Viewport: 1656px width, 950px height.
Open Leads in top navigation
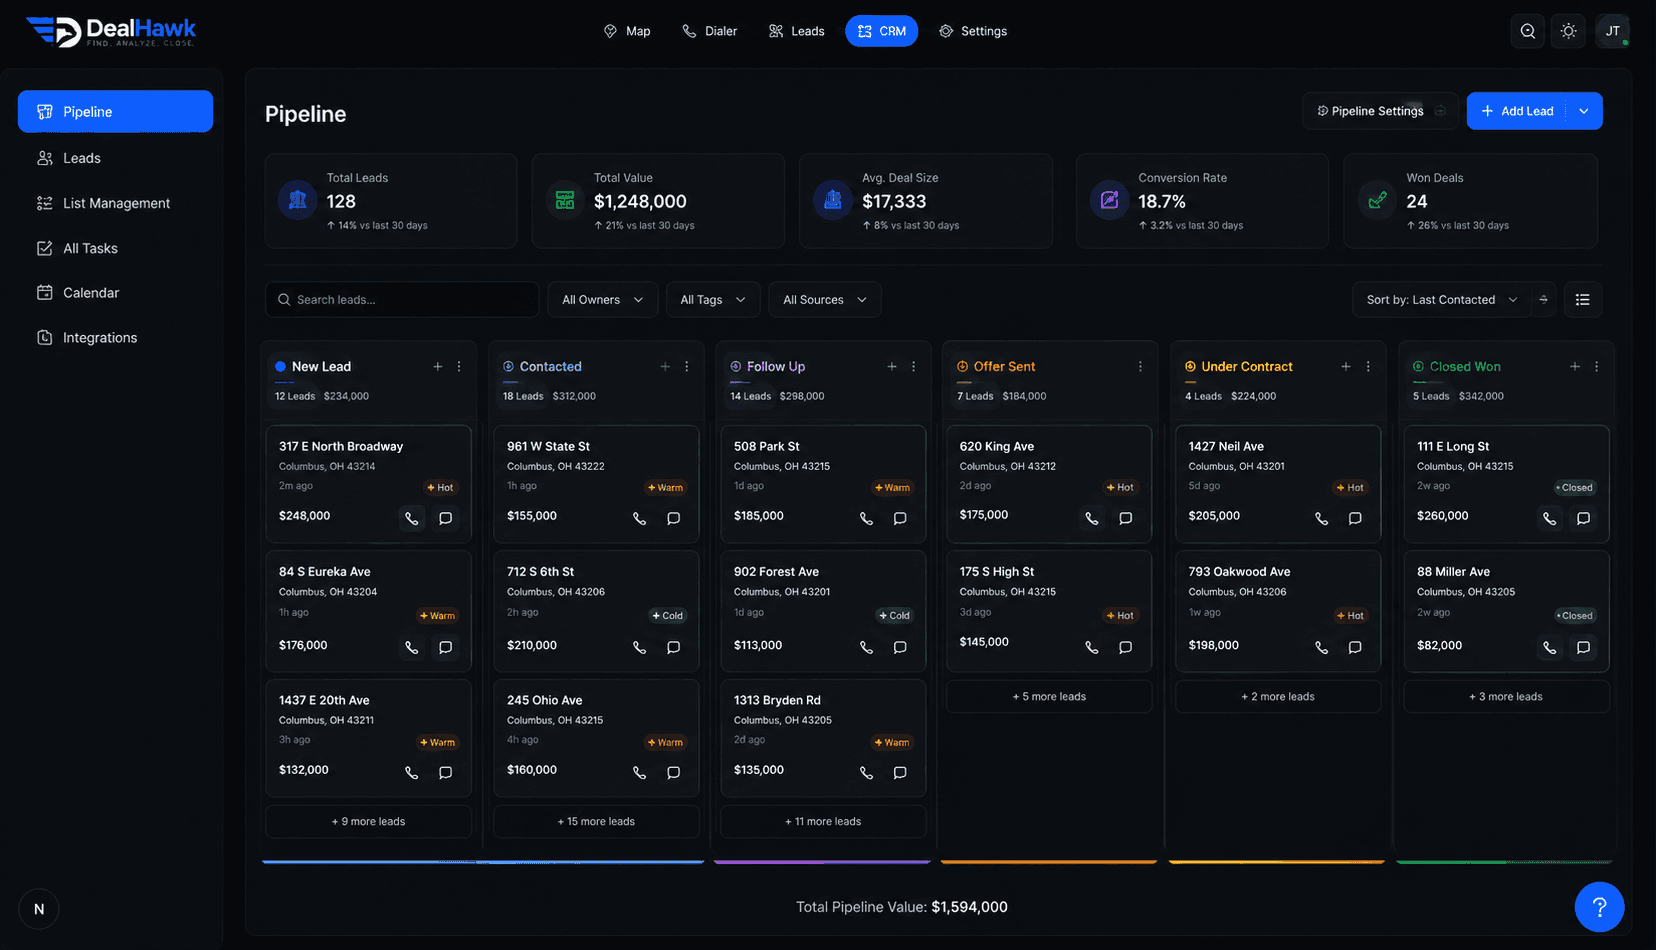pyautogui.click(x=796, y=31)
